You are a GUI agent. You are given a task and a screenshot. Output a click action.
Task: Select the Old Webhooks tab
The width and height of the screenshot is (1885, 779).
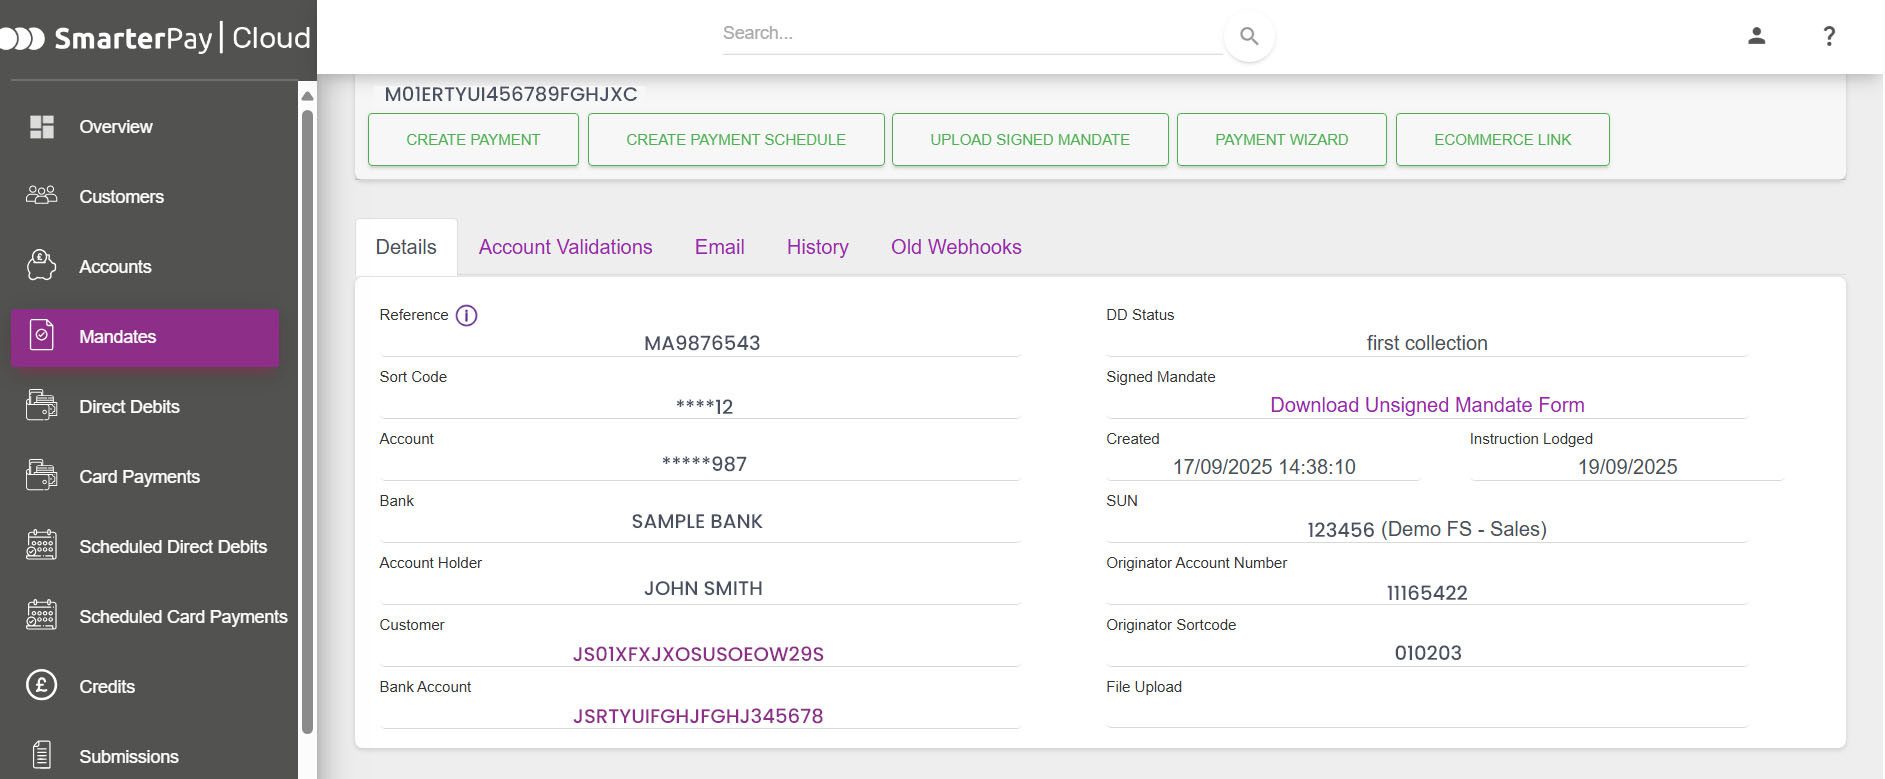(956, 247)
